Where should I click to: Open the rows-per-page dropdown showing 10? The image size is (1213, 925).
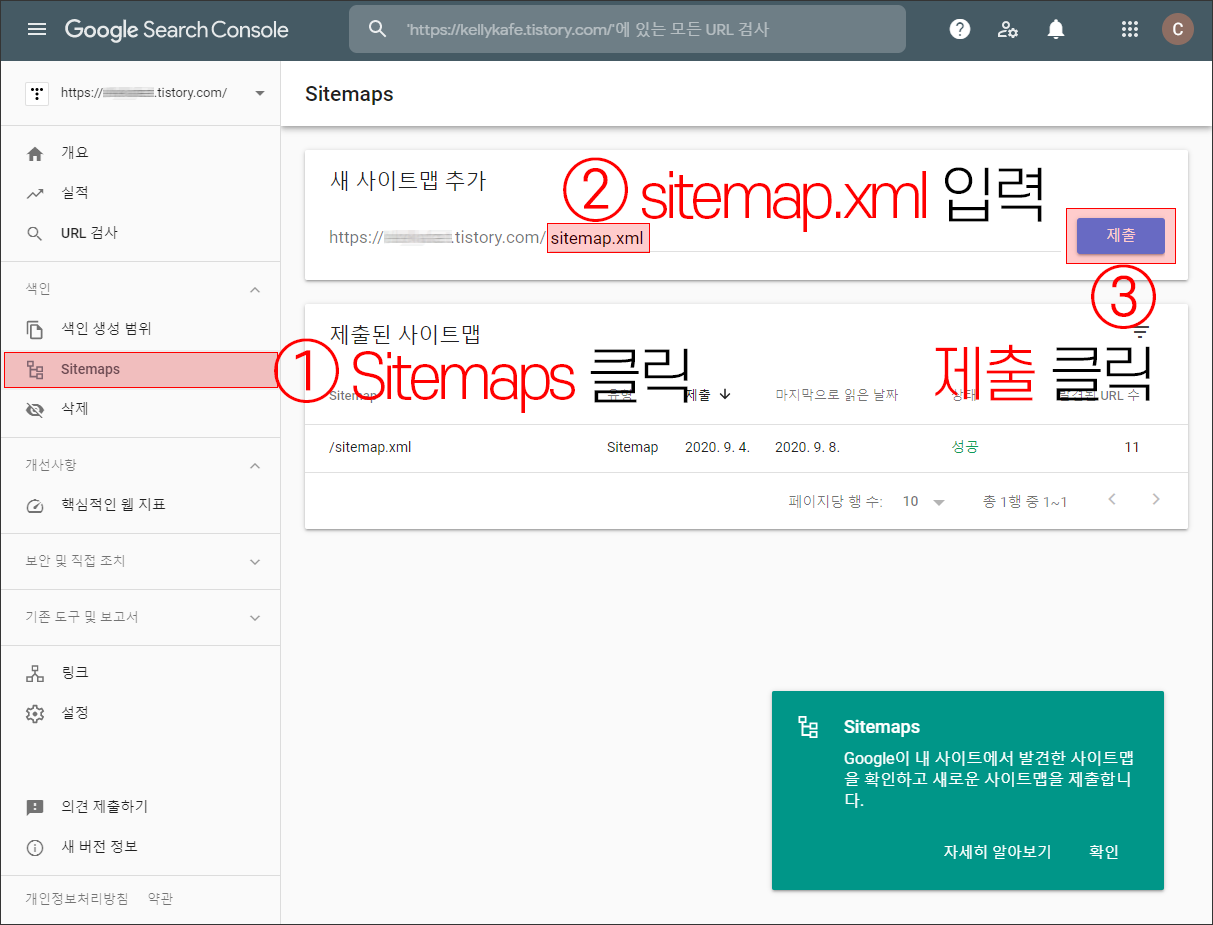(924, 502)
